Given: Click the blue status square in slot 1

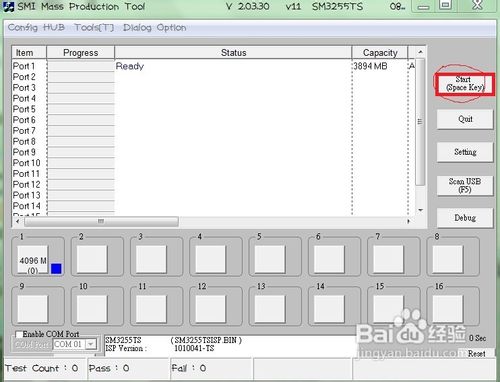Looking at the screenshot, I should (x=56, y=269).
